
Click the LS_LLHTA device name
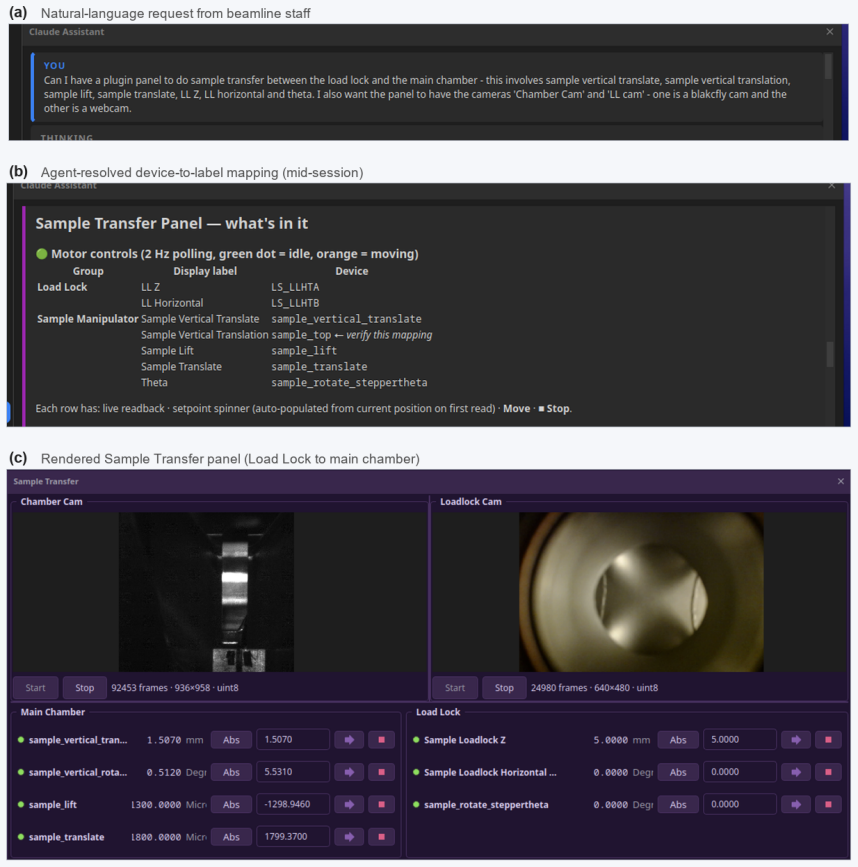[x=295, y=287]
